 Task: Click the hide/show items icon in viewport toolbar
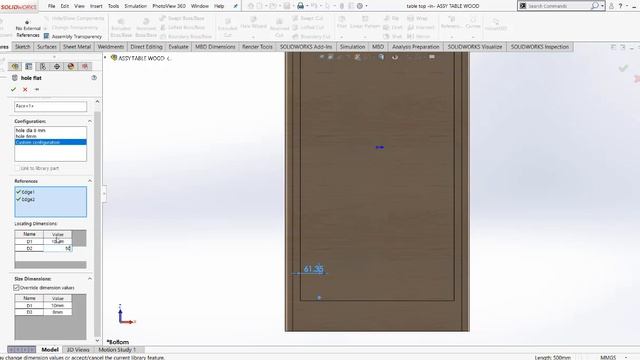tap(395, 57)
